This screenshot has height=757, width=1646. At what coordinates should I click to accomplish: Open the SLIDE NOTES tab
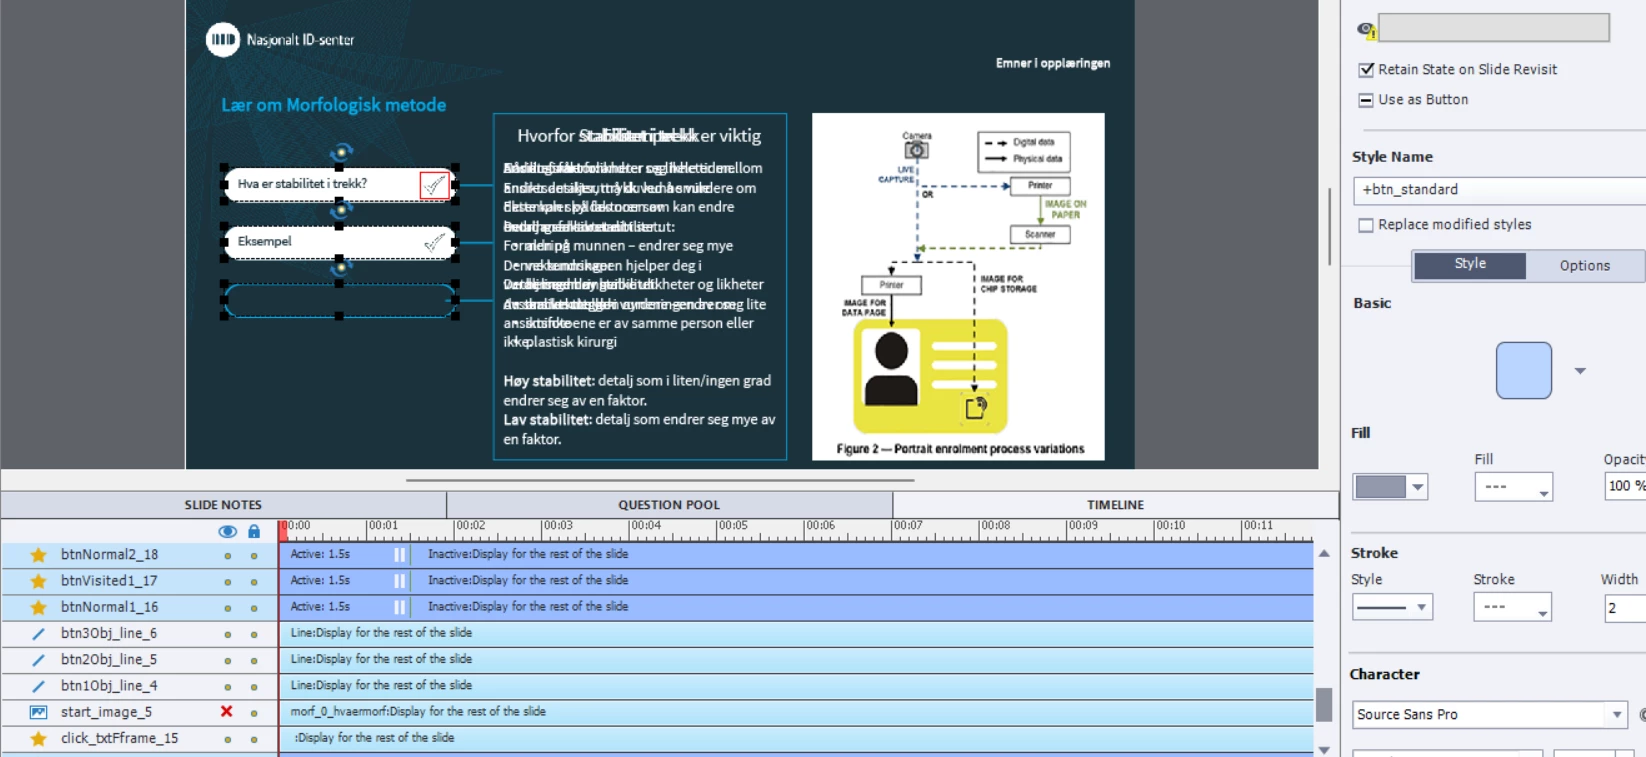pos(223,505)
